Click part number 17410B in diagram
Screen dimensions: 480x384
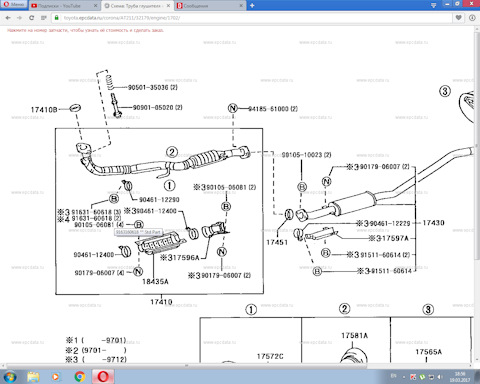tap(44, 110)
